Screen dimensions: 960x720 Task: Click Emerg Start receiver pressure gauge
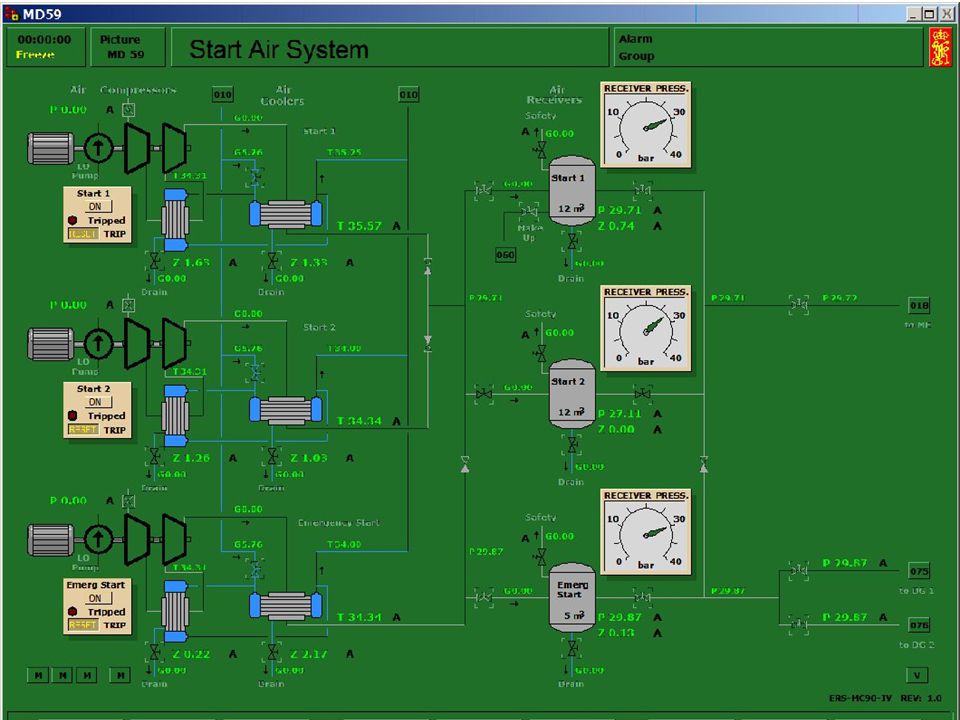click(x=646, y=531)
